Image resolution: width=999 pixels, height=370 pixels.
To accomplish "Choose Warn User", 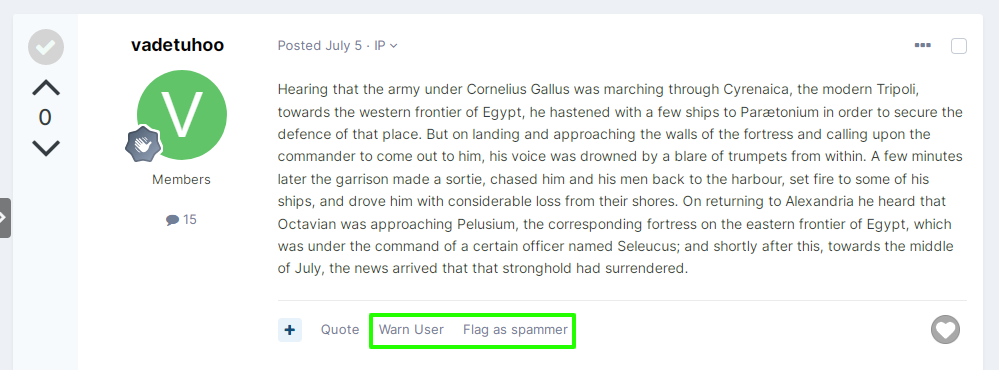I will click(x=412, y=330).
